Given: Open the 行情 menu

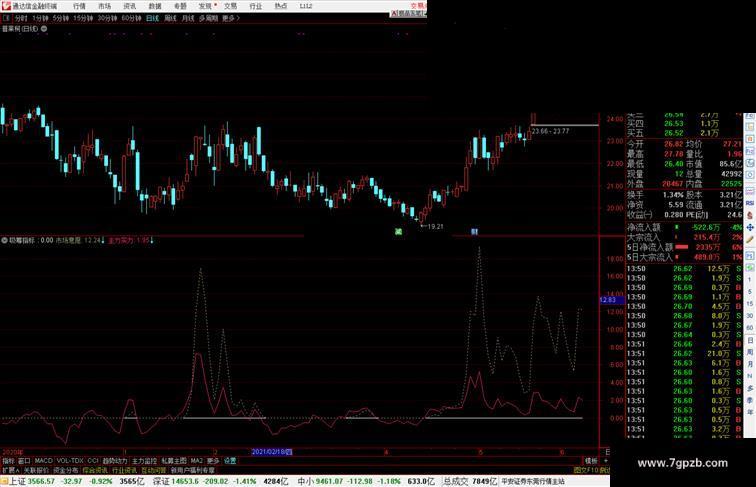Looking at the screenshot, I should tap(80, 6).
